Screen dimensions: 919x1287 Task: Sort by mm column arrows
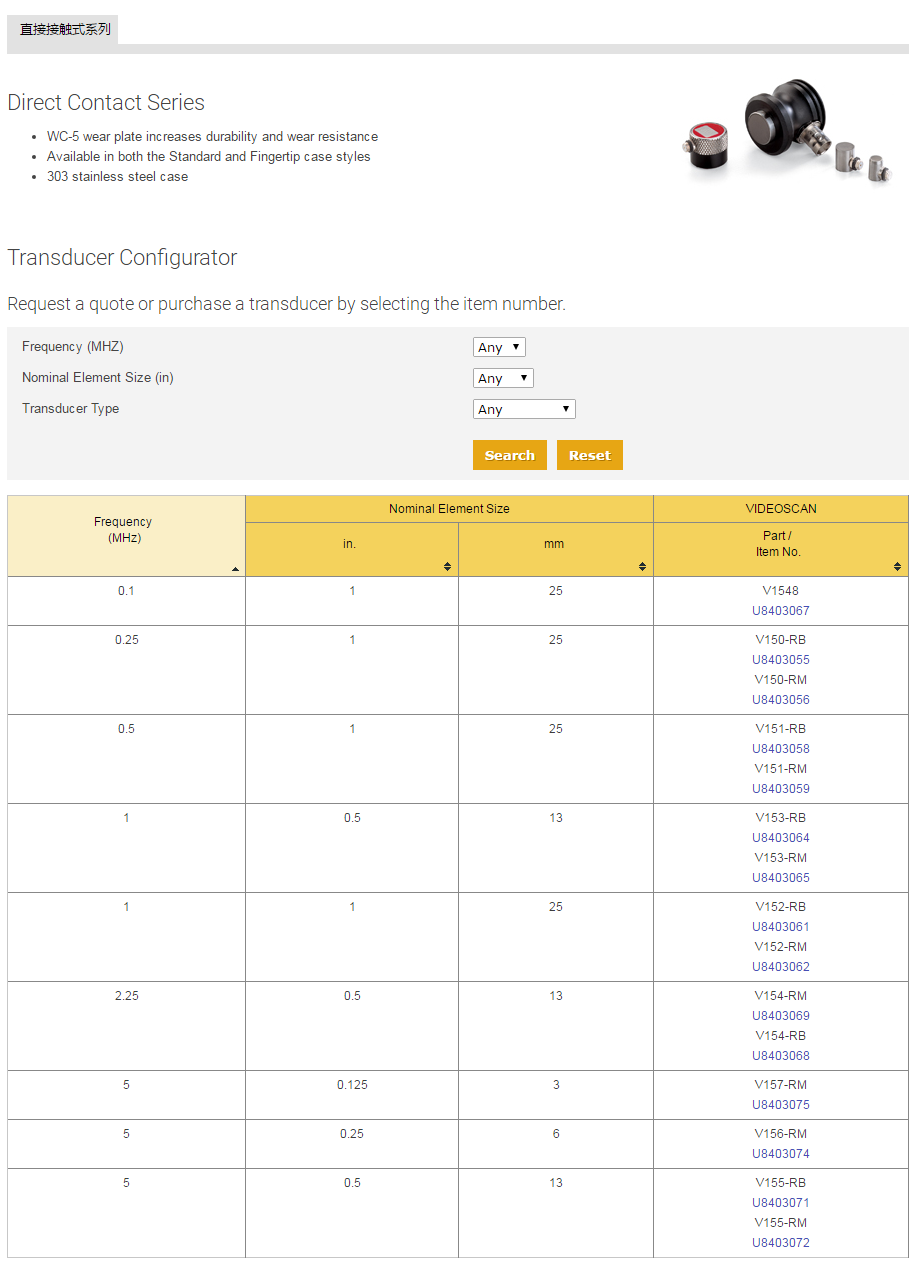tap(642, 567)
